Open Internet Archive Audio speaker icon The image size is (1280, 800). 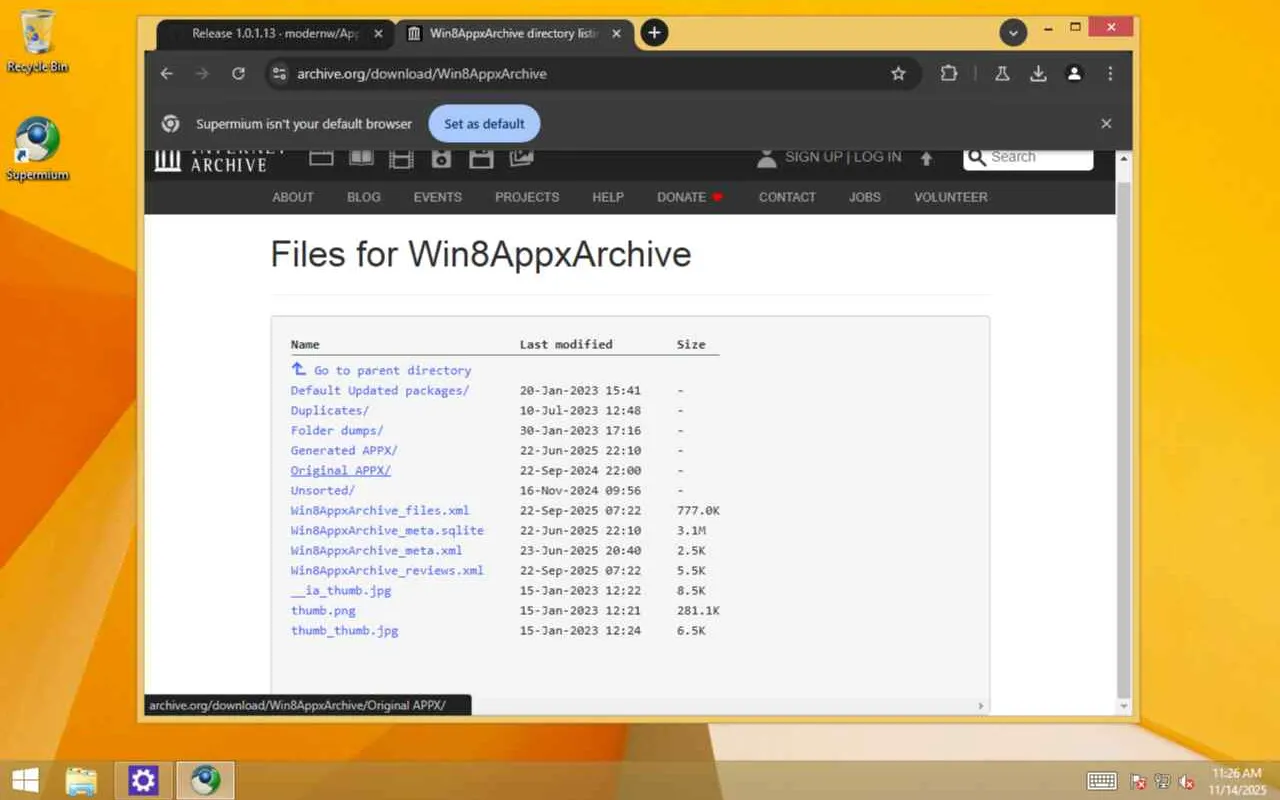click(x=441, y=157)
